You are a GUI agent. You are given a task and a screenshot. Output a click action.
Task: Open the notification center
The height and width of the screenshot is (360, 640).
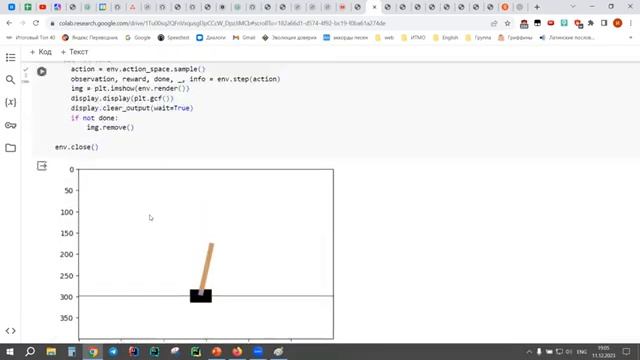click(627, 351)
